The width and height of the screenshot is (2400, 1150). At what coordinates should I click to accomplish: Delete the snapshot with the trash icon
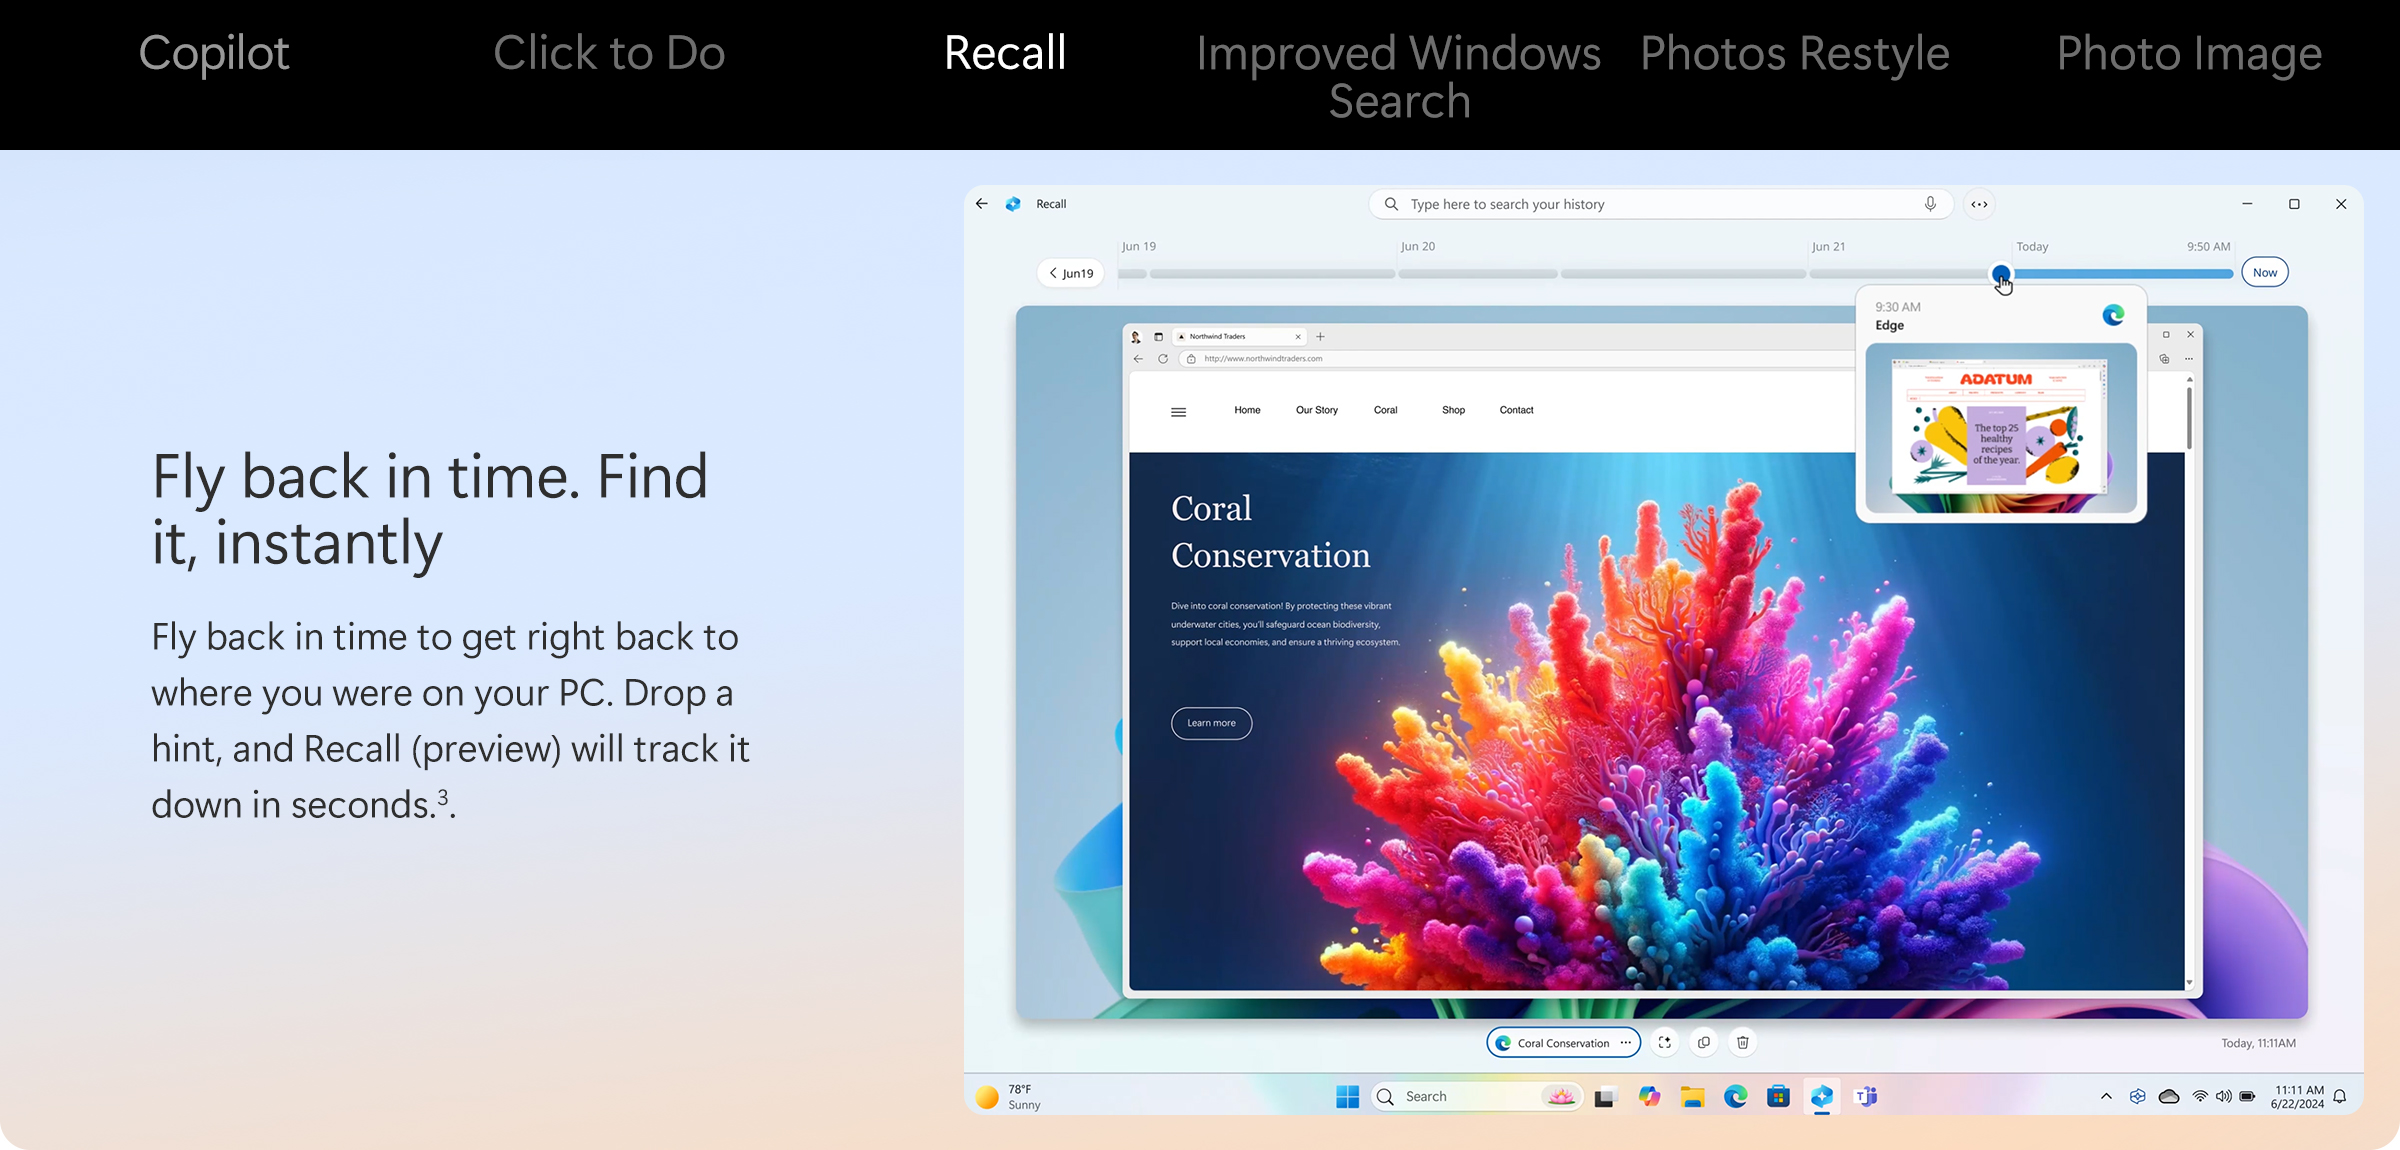coord(1743,1042)
